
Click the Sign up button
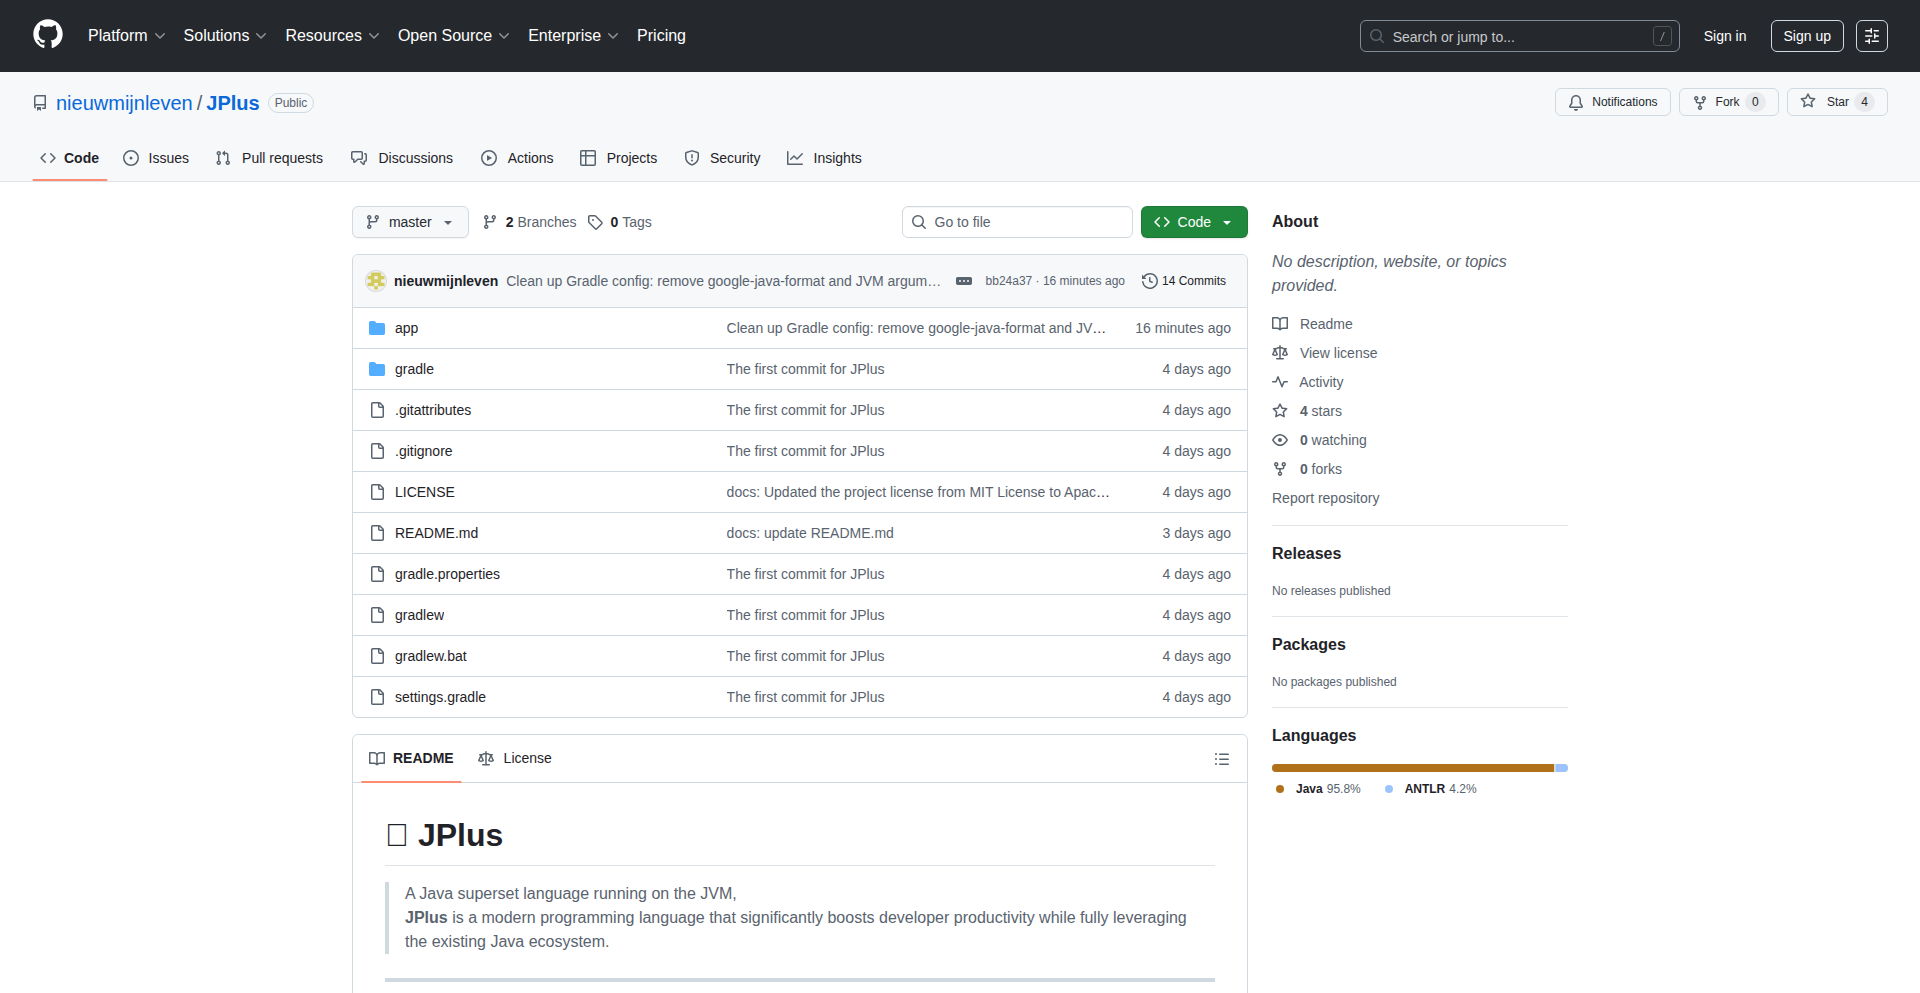click(1806, 36)
